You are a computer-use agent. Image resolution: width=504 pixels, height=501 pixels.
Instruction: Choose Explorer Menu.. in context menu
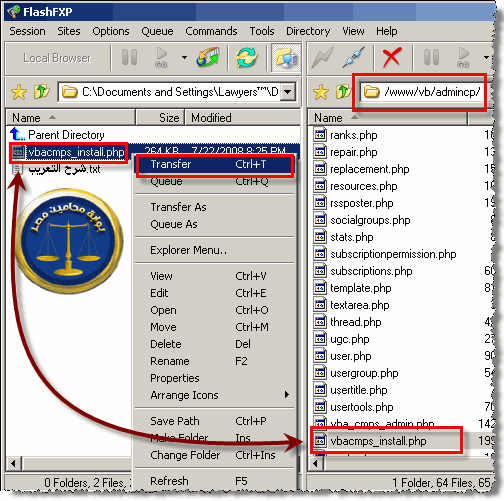(214, 250)
